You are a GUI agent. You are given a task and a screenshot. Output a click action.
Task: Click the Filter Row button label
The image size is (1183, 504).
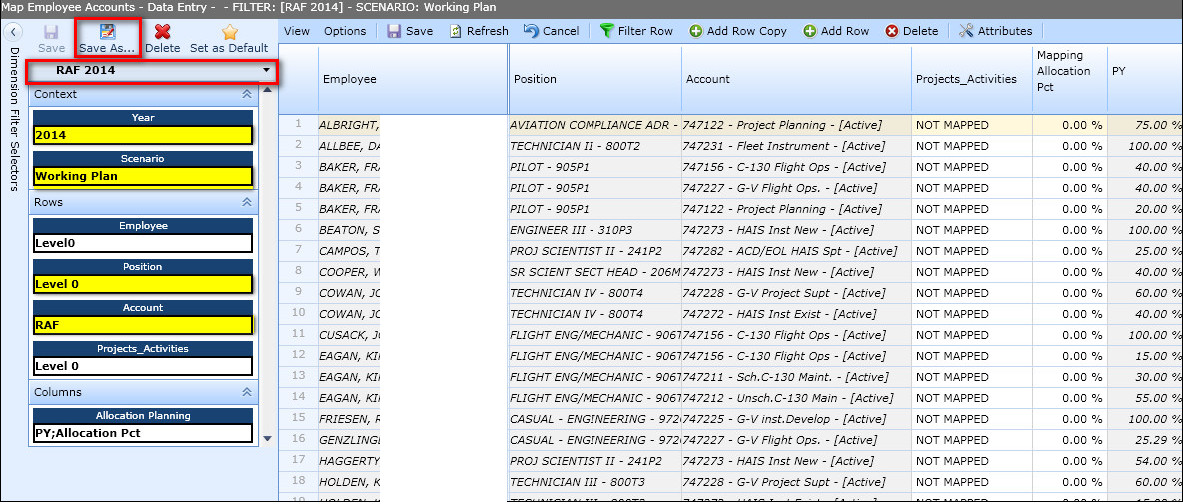coord(645,31)
